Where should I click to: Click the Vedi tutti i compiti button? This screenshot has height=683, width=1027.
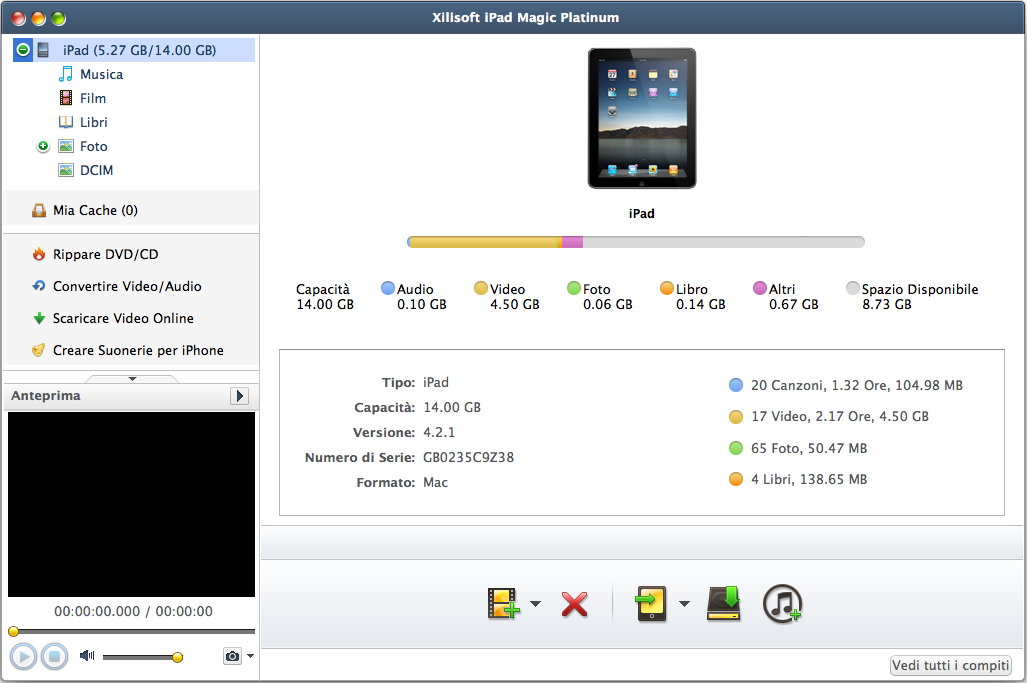(x=950, y=666)
